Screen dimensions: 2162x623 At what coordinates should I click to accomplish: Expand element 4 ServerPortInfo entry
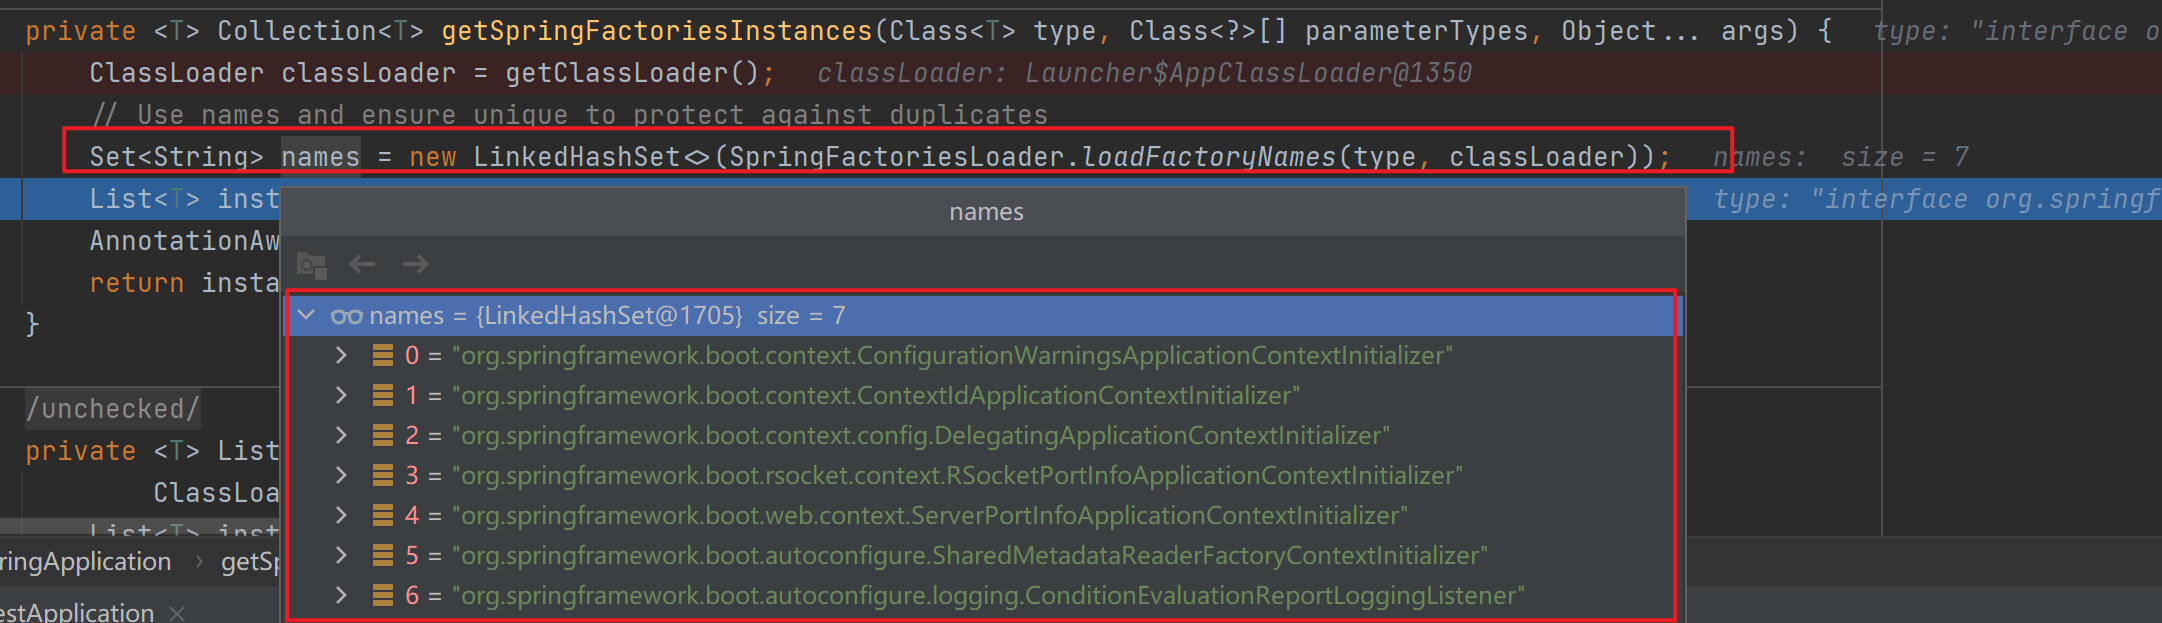[341, 515]
